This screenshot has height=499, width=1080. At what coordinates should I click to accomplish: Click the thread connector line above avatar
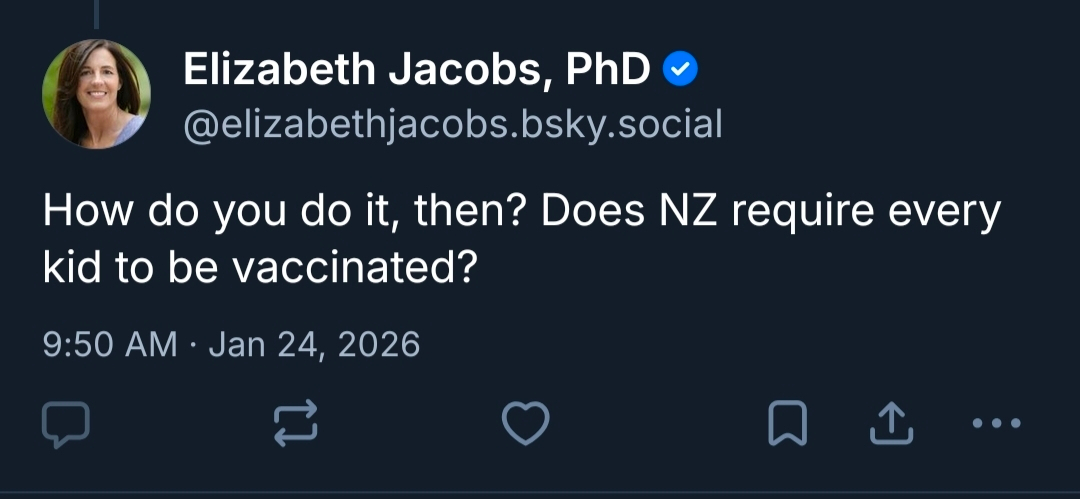96,13
